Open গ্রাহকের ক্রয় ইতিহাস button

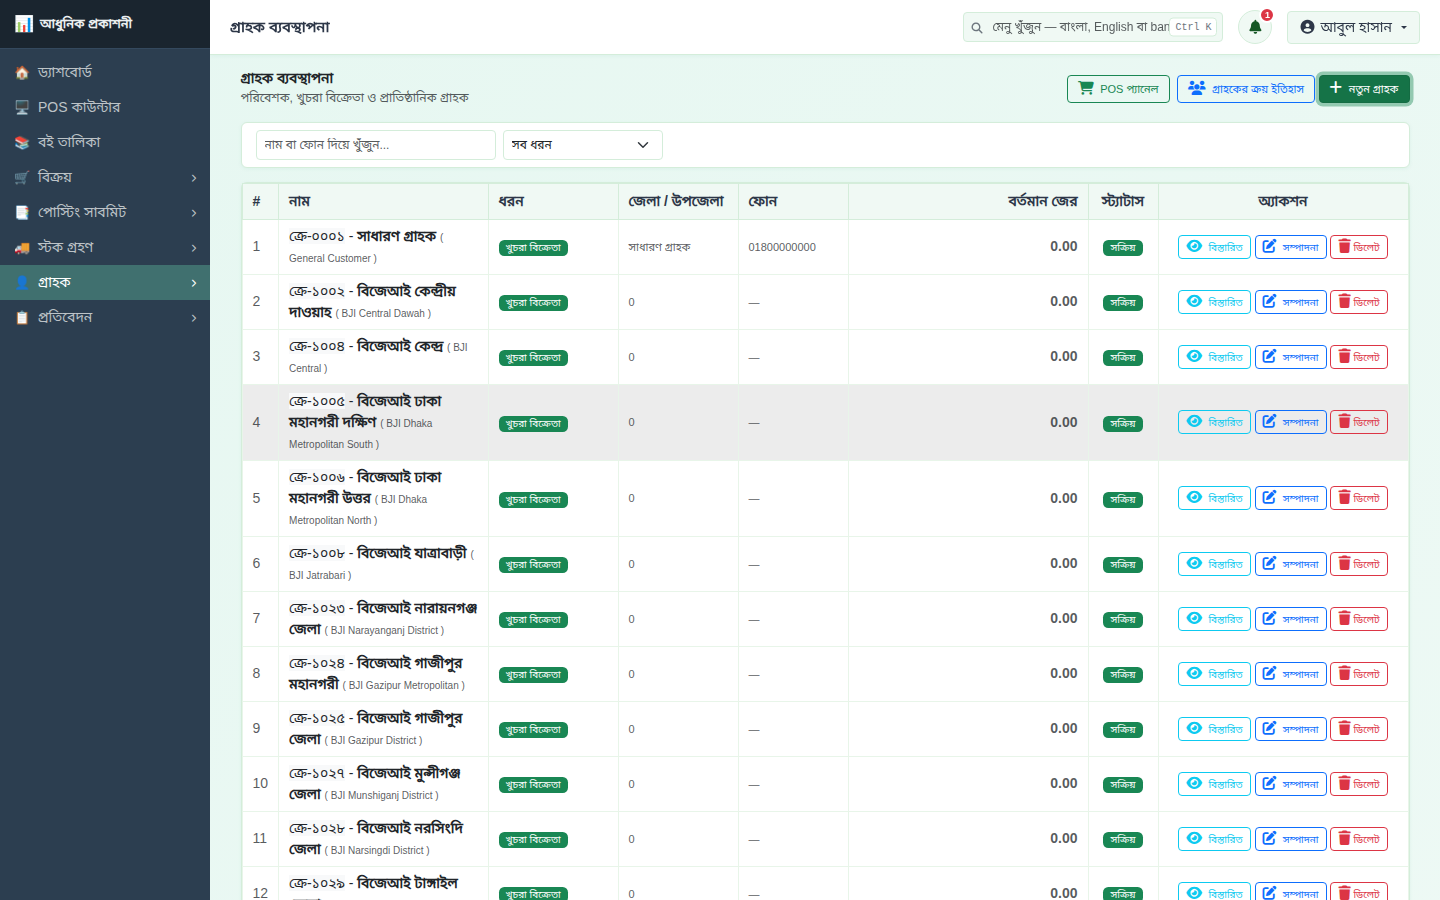[1245, 89]
